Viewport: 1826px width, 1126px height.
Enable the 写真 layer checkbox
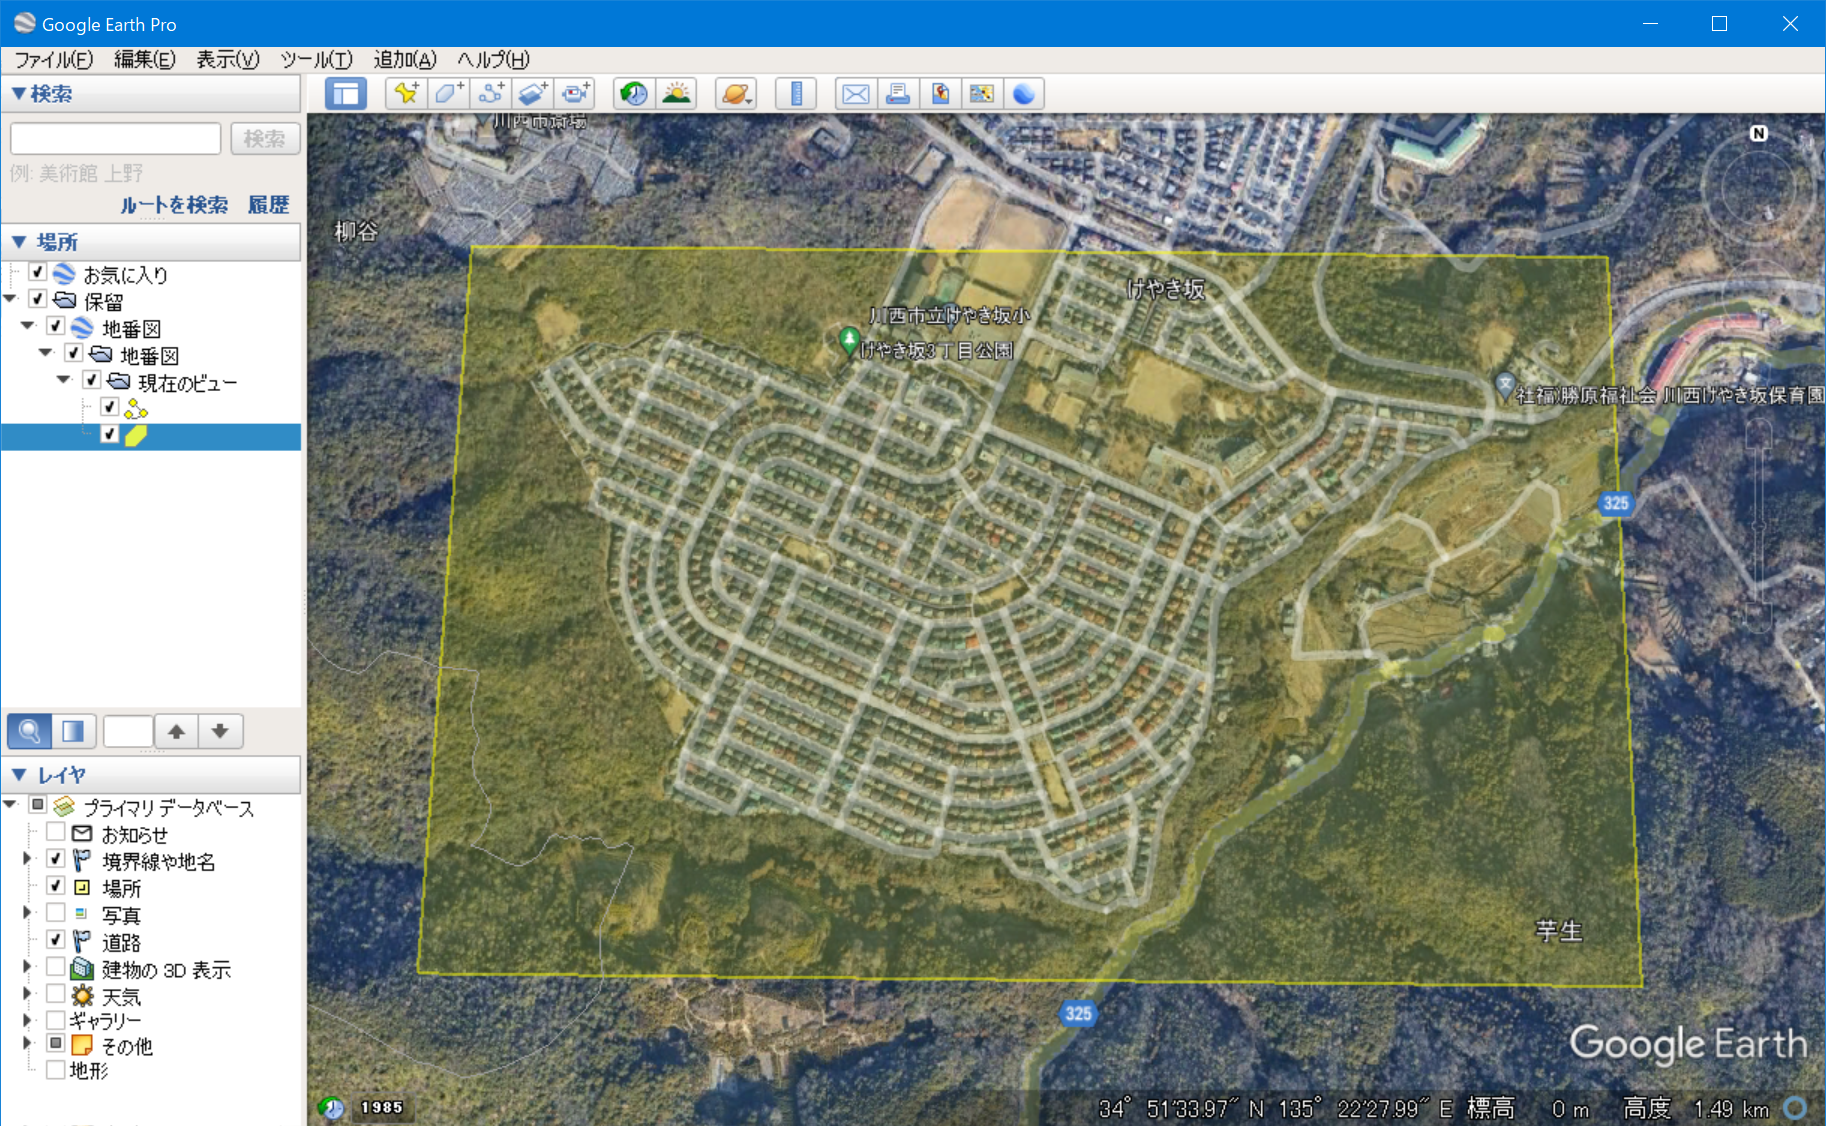(56, 913)
